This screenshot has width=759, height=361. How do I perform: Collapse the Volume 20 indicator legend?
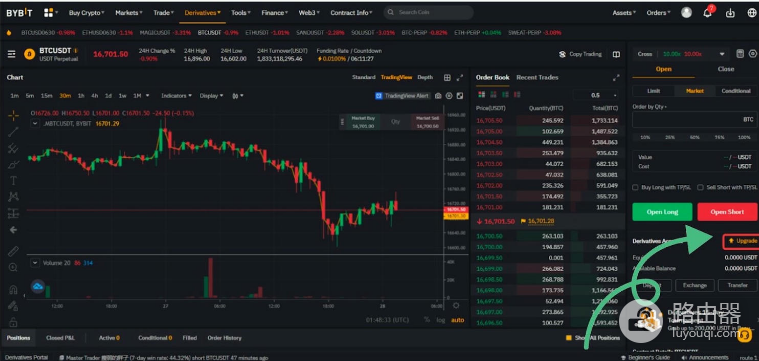pyautogui.click(x=35, y=263)
